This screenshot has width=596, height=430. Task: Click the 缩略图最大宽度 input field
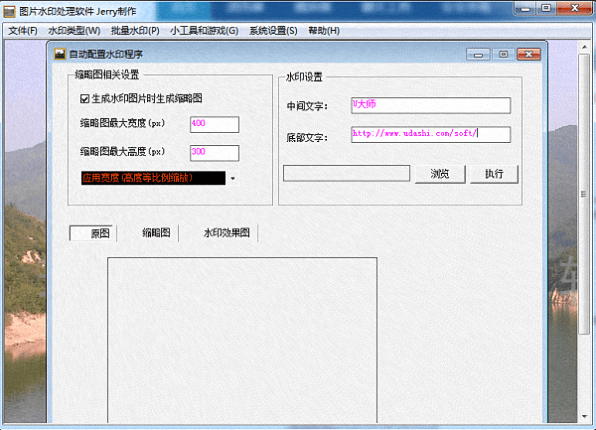[x=214, y=124]
